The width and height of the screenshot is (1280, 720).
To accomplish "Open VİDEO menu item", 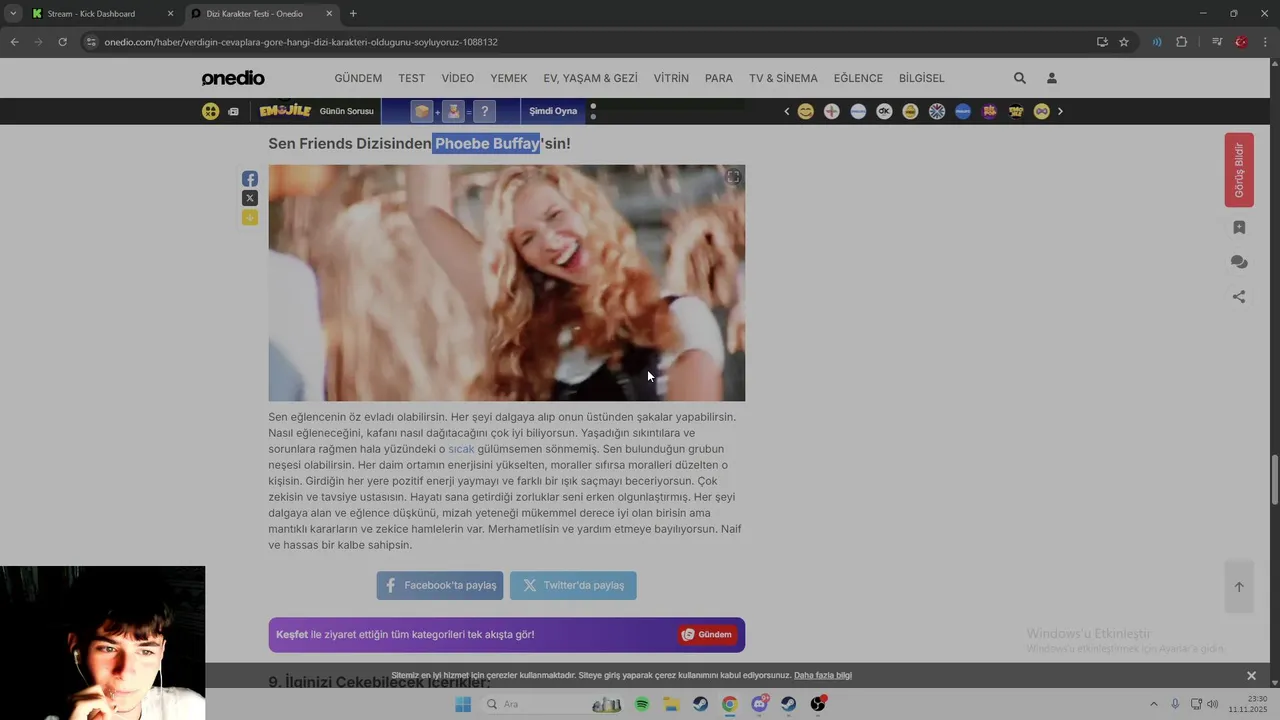I will click(x=458, y=78).
